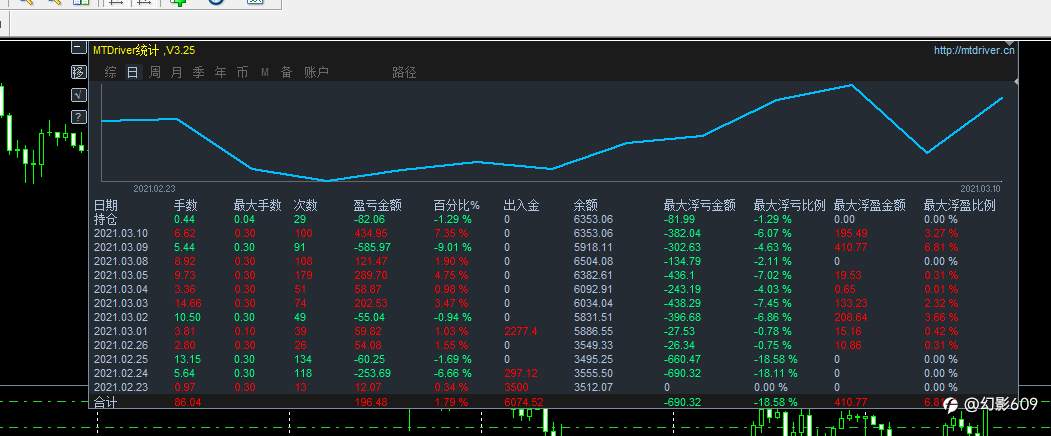Click the 179 trade count value
The image size is (1051, 436).
(x=304, y=275)
